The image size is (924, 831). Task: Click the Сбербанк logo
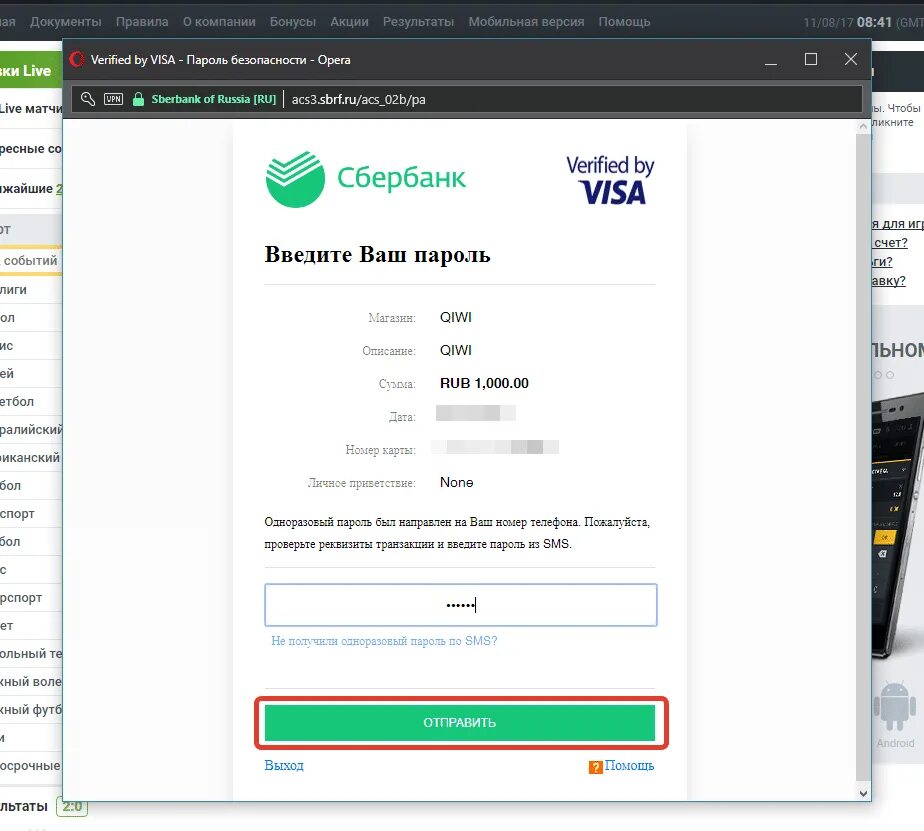(x=365, y=176)
